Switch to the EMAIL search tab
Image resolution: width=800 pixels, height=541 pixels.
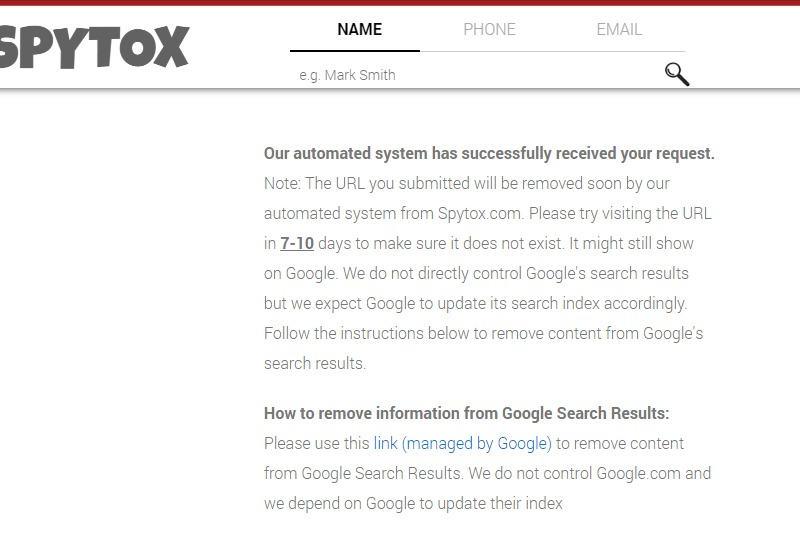point(619,30)
